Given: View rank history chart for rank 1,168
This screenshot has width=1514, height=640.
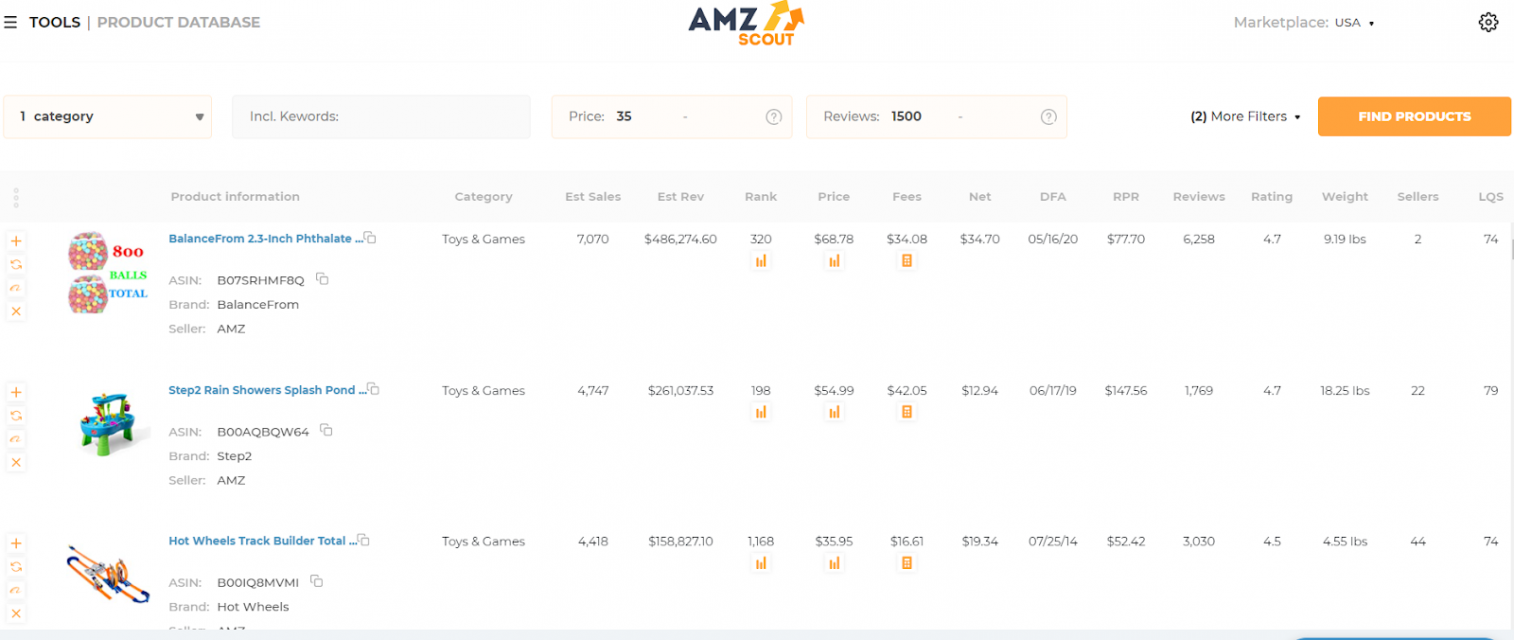Looking at the screenshot, I should coord(761,563).
